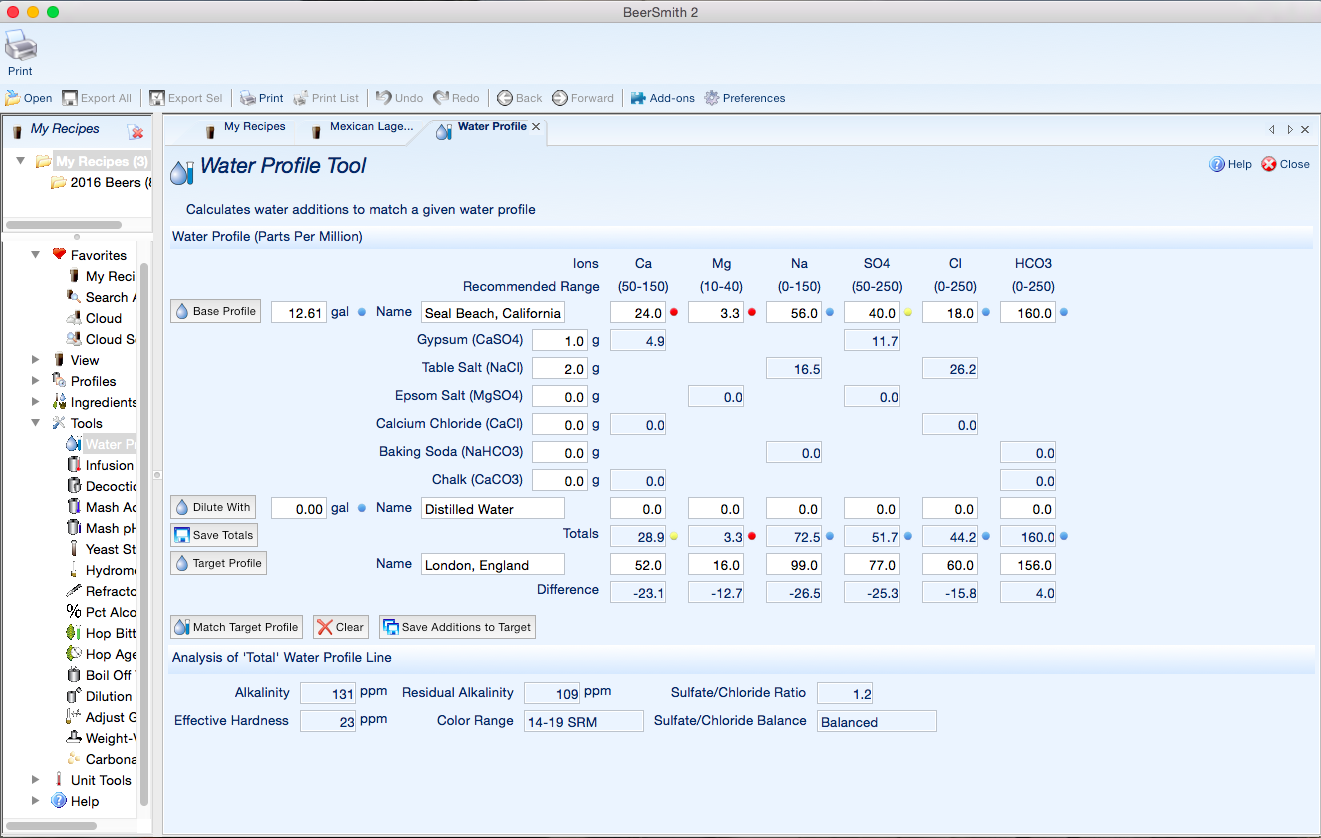Click the Clear button
Image resolution: width=1321 pixels, height=838 pixels.
click(341, 627)
